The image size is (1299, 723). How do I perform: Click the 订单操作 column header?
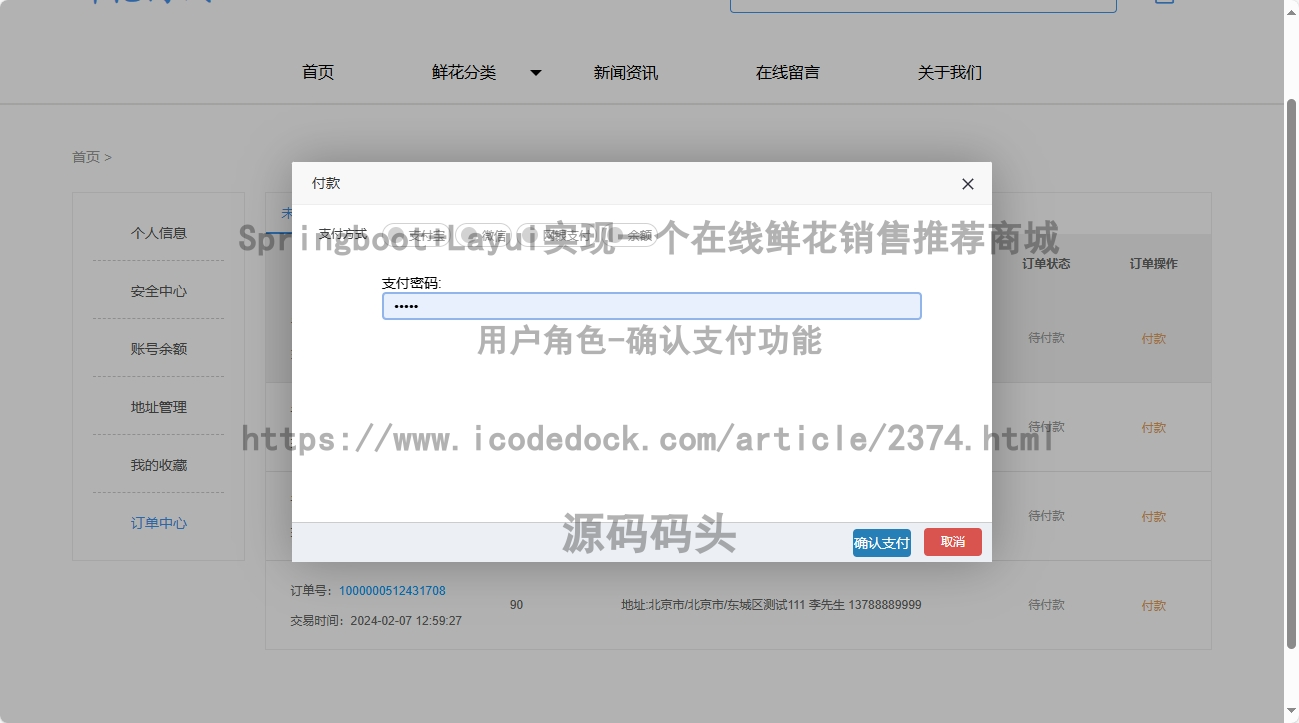[1154, 264]
